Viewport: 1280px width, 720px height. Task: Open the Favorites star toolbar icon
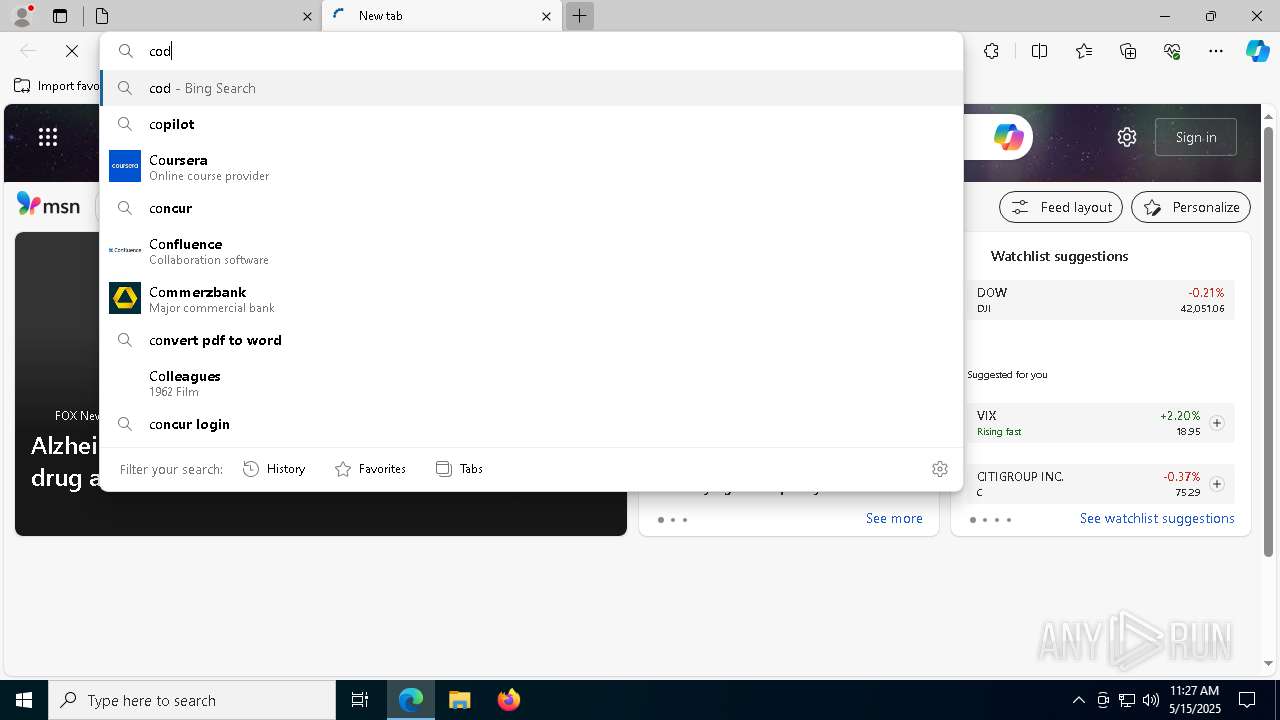point(1084,51)
